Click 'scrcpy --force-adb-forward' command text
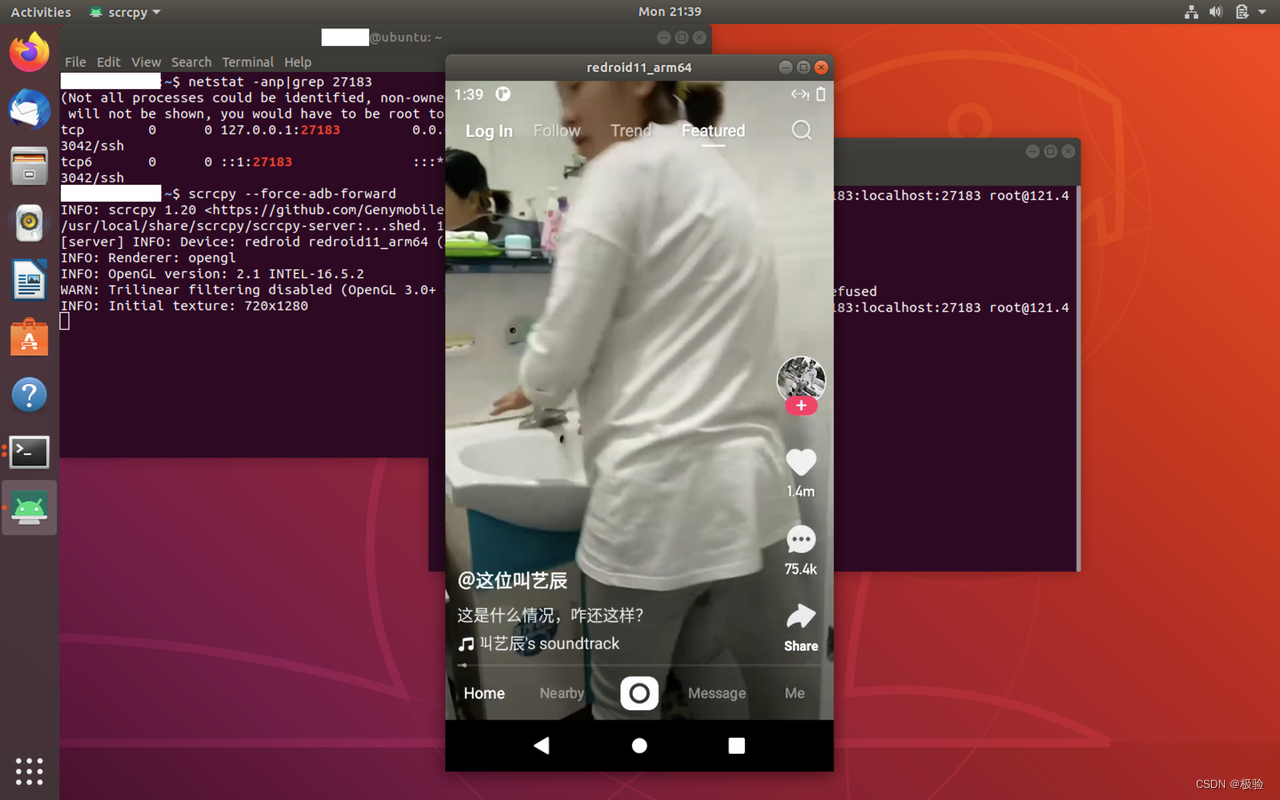Viewport: 1280px width, 800px height. pyautogui.click(x=292, y=194)
